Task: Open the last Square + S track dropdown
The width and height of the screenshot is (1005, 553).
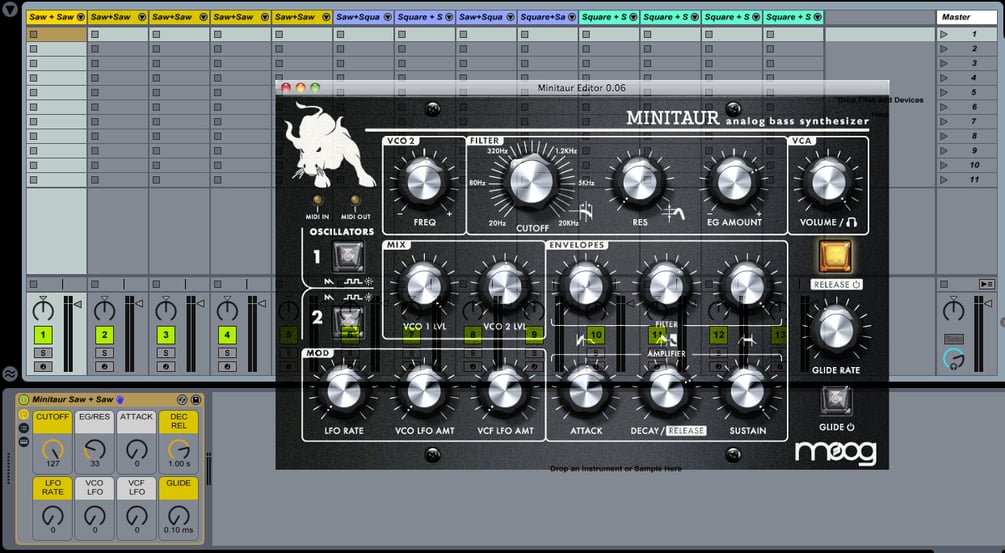Action: (x=818, y=17)
